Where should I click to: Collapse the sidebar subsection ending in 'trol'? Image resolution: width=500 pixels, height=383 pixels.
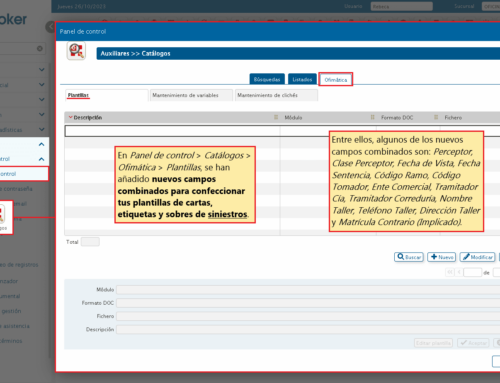tap(41, 159)
